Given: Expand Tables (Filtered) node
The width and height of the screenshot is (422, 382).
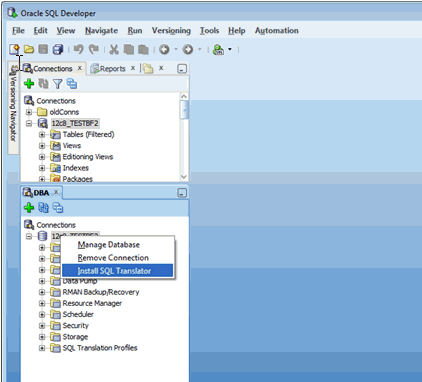Looking at the screenshot, I should click(42, 135).
